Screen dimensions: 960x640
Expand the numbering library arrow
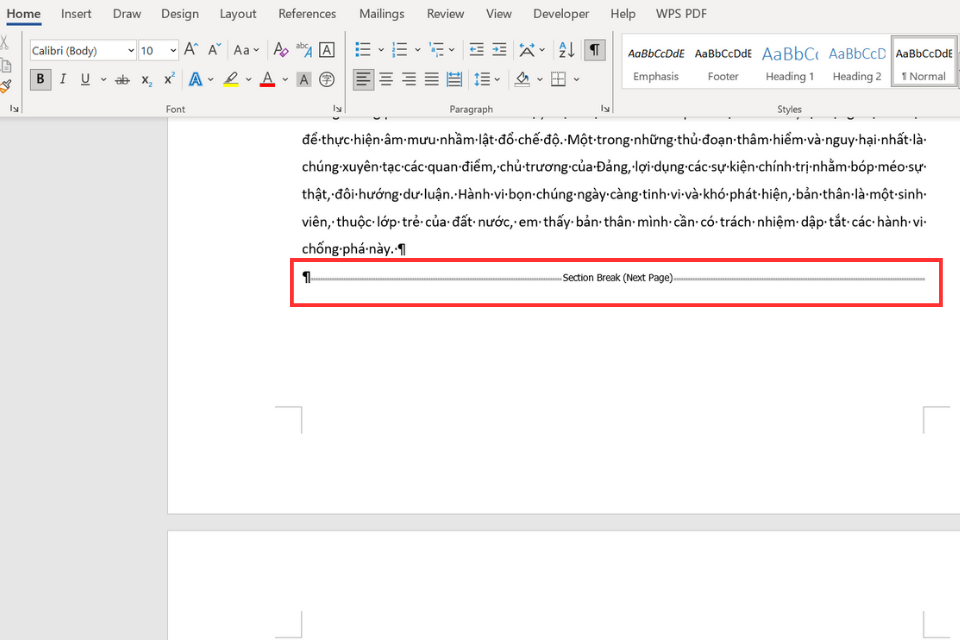[417, 50]
